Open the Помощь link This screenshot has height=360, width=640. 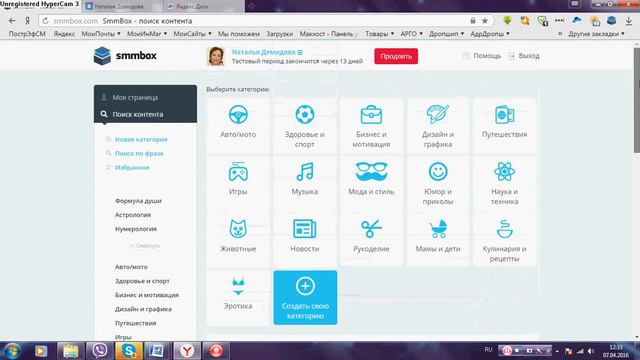(482, 56)
